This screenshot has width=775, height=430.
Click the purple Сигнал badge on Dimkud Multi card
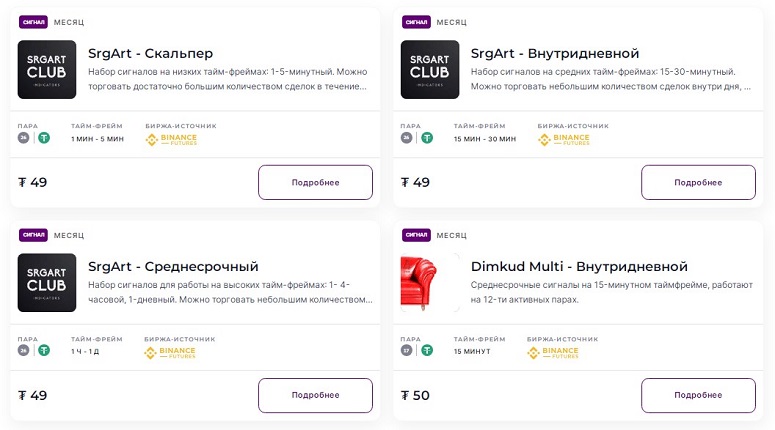(416, 235)
